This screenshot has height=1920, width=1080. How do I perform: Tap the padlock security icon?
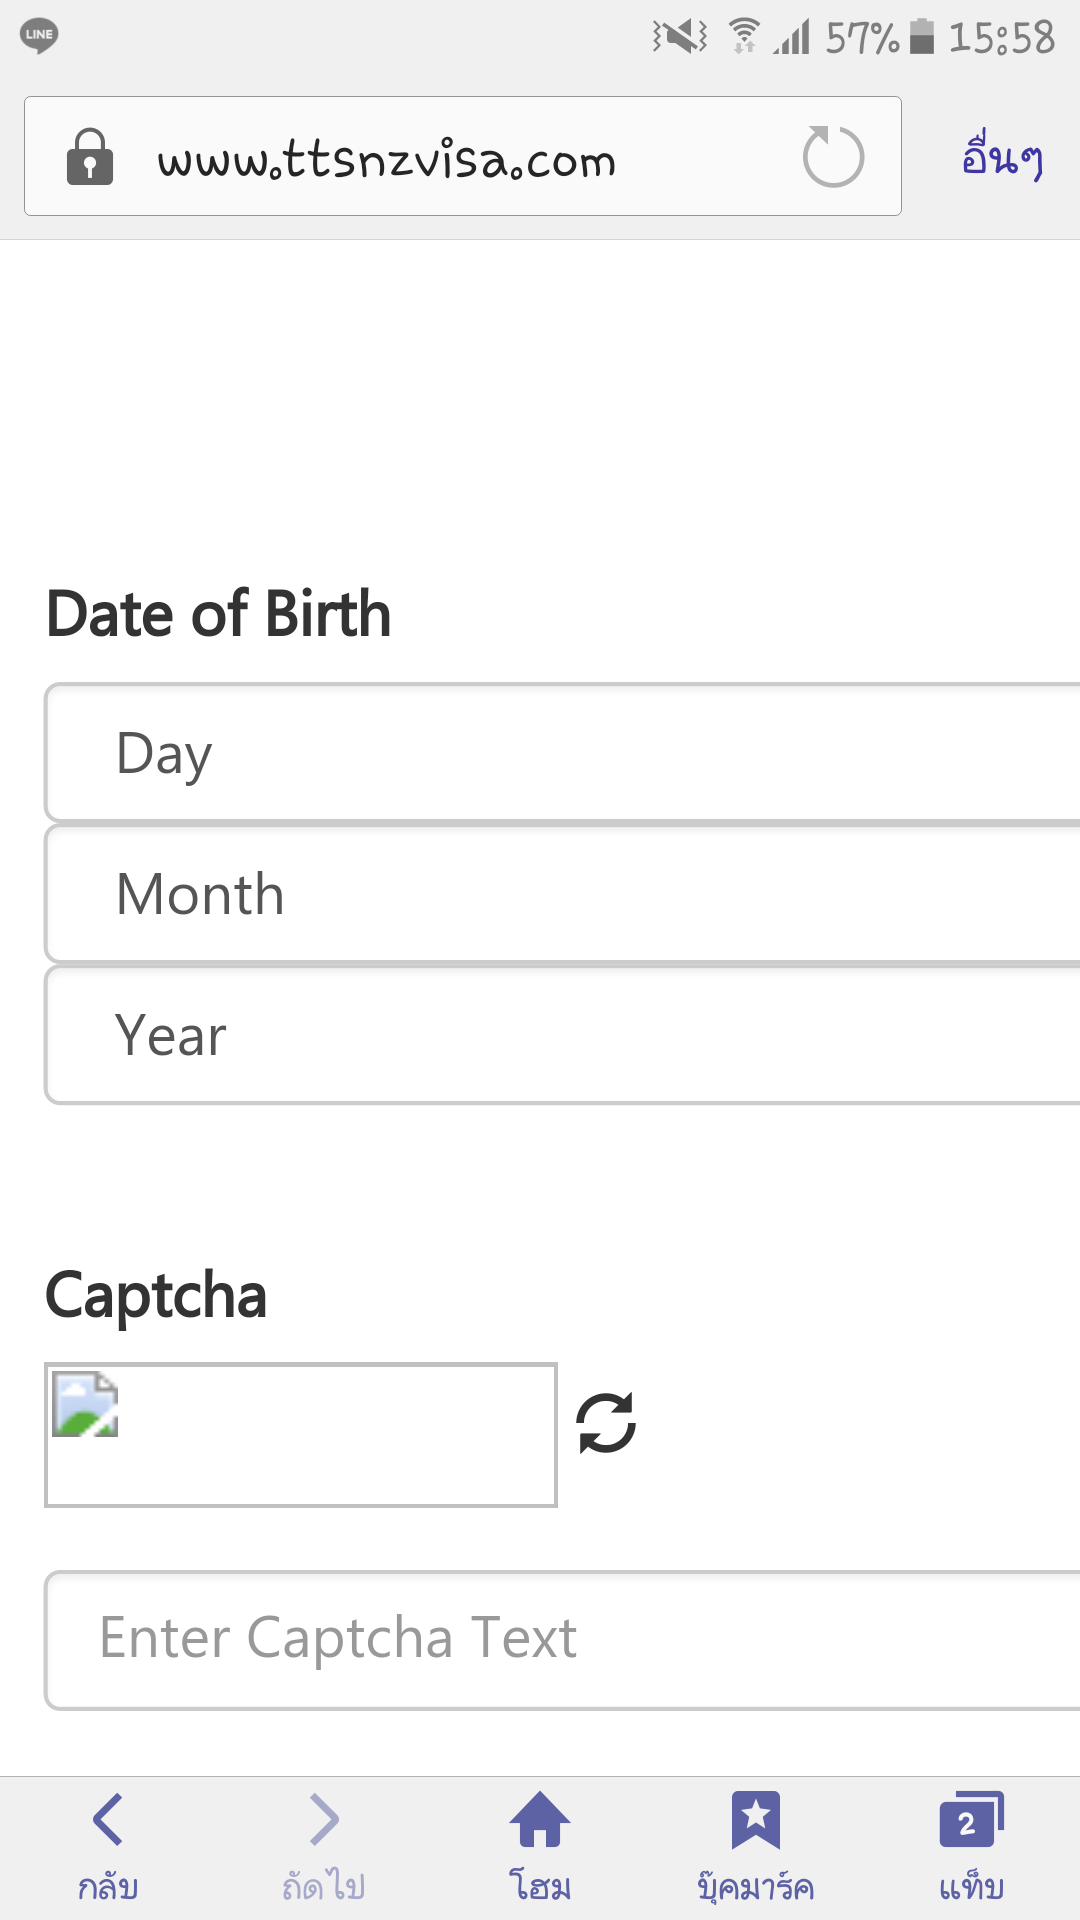coord(90,157)
